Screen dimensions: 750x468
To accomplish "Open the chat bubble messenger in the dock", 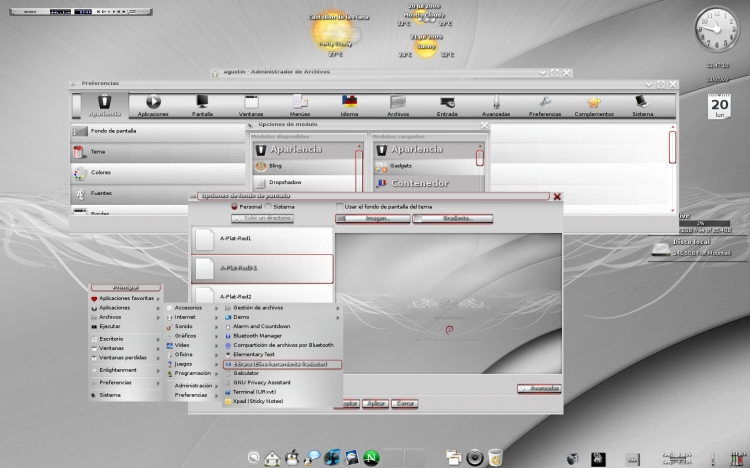I will 312,457.
